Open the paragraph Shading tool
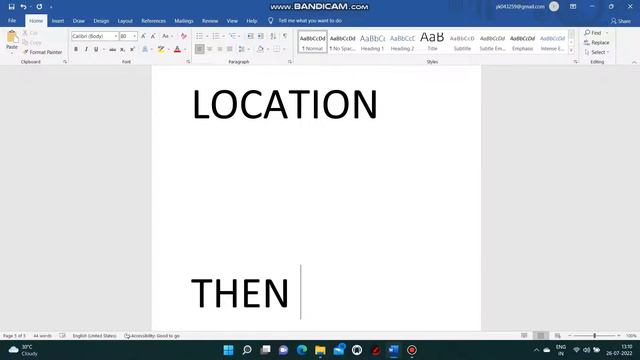The height and width of the screenshot is (360, 640). tap(260, 49)
